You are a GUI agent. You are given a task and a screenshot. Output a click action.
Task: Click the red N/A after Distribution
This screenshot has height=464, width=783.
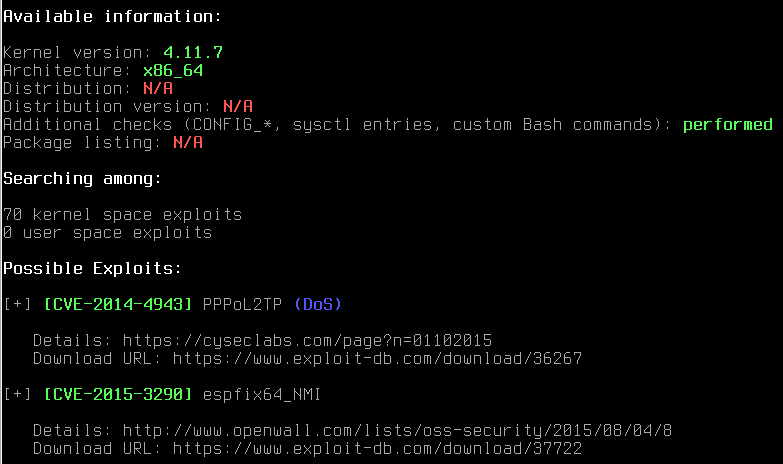point(158,88)
